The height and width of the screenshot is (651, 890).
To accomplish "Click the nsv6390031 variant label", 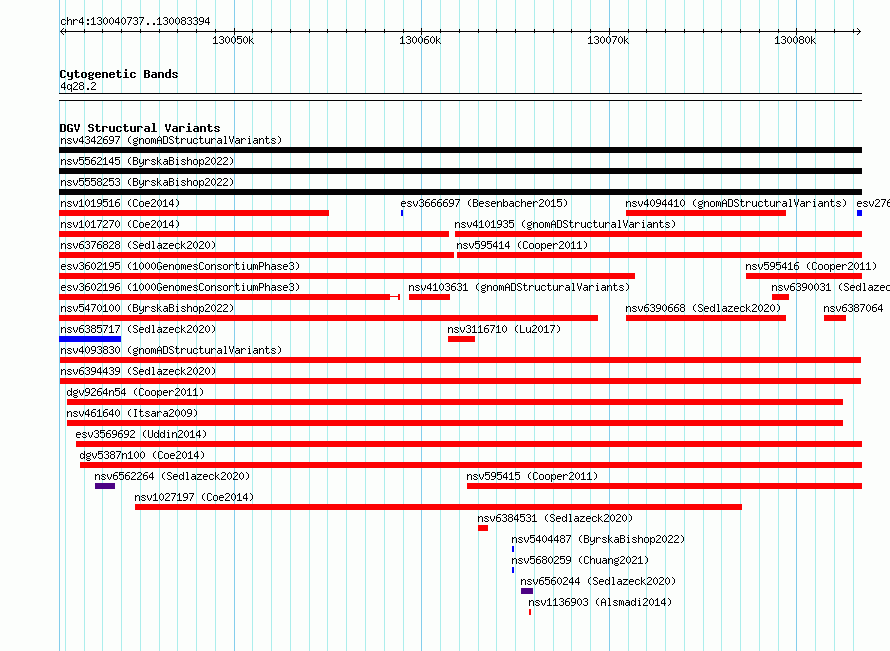I will [830, 287].
